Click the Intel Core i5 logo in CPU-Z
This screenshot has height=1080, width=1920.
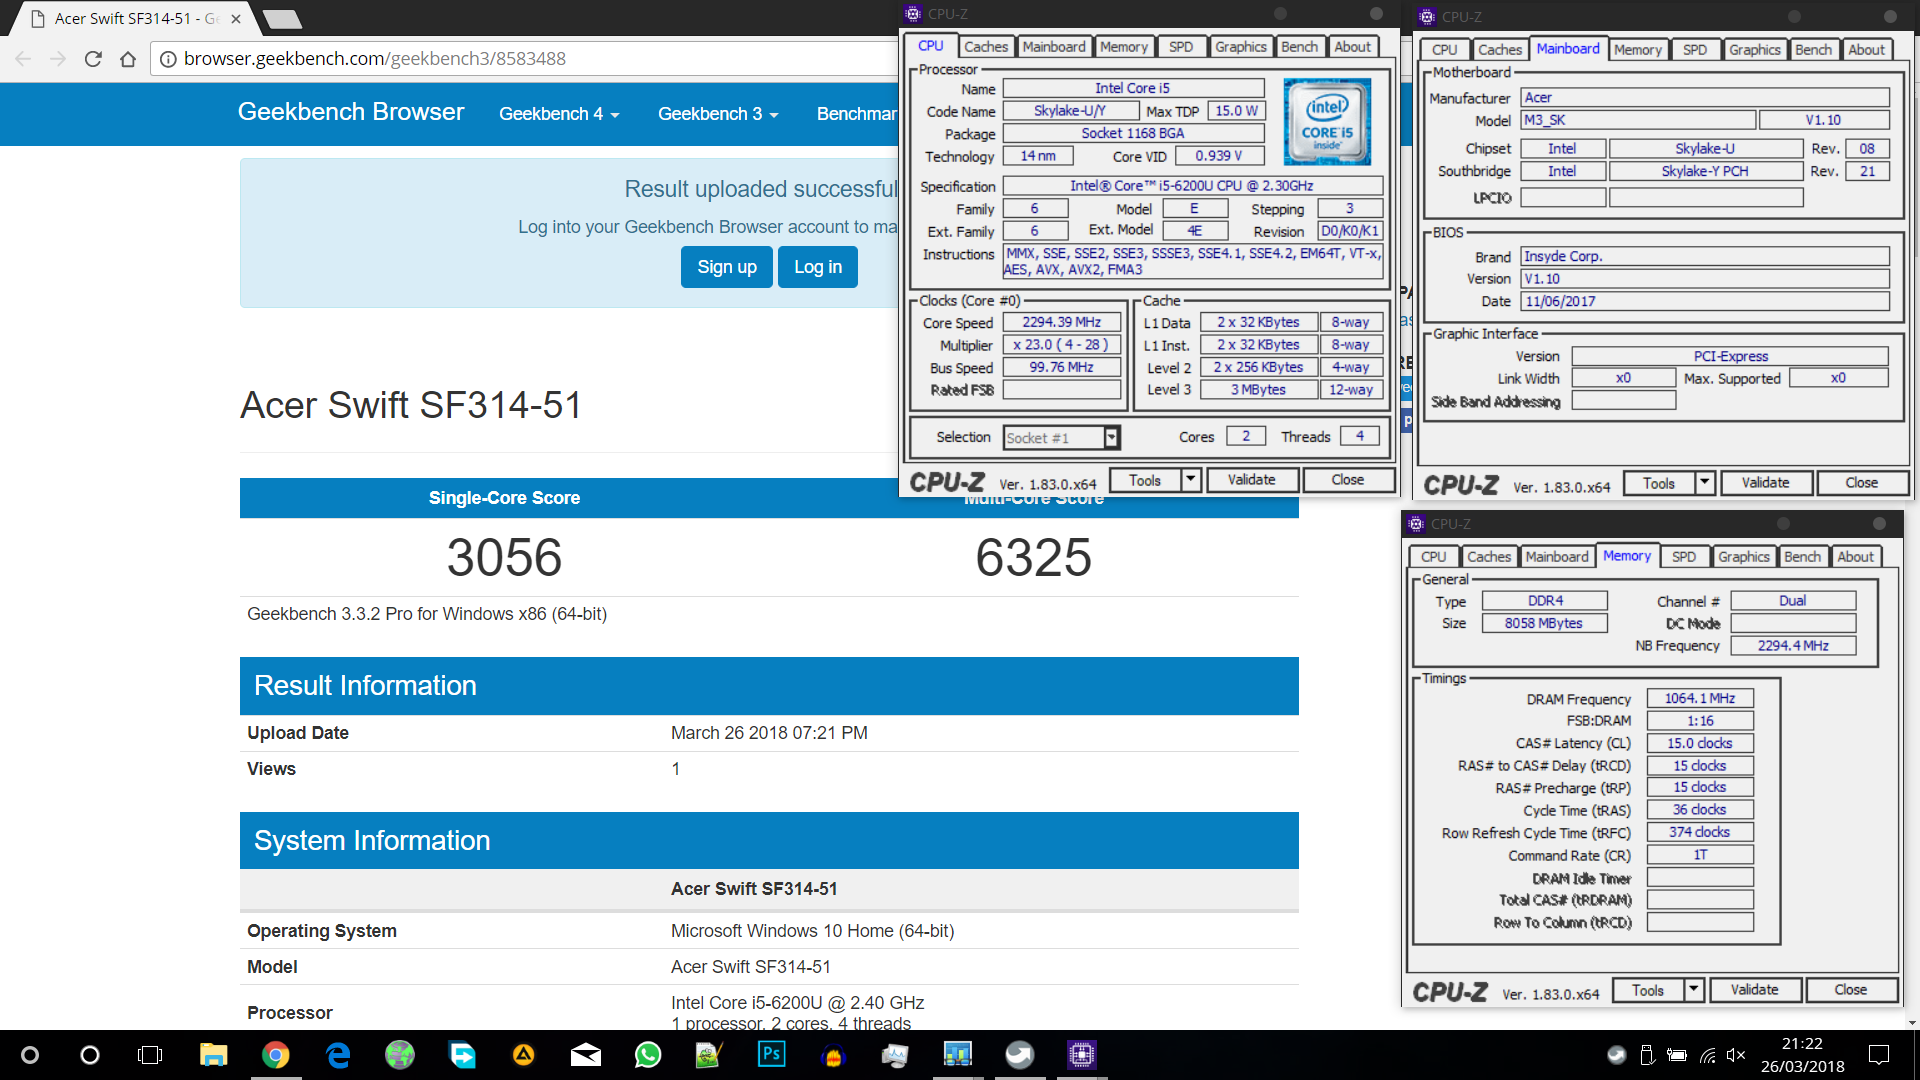tap(1327, 122)
